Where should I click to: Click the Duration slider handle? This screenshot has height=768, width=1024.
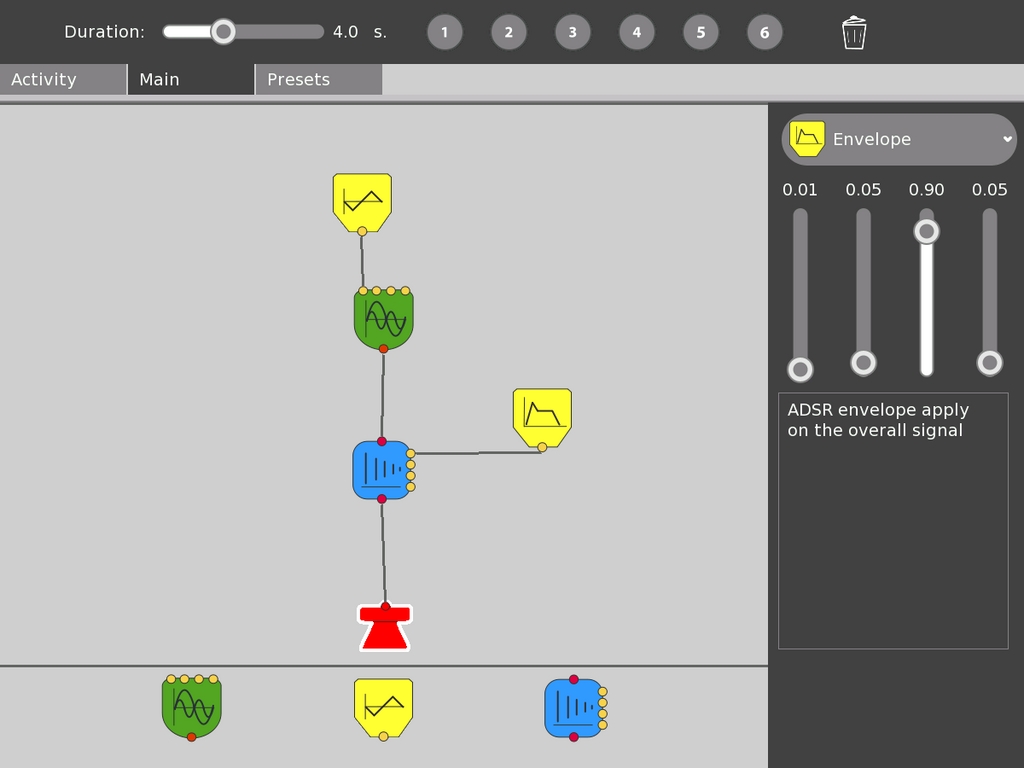(x=224, y=32)
